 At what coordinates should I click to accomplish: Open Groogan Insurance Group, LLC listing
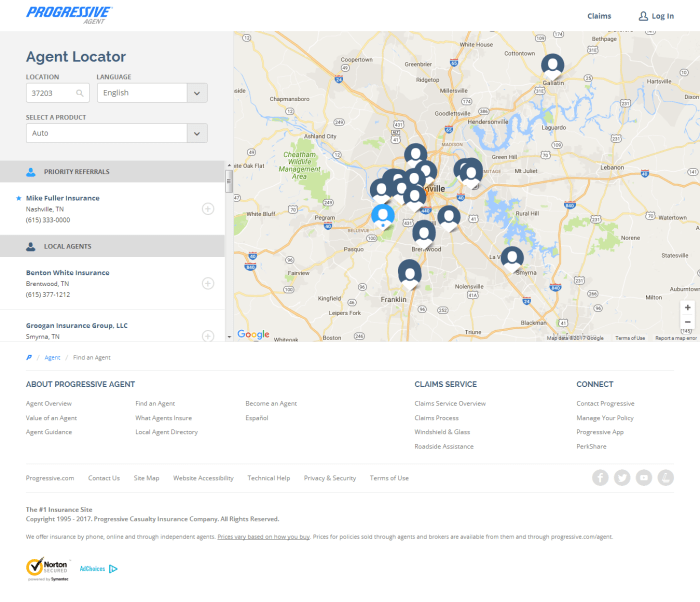[76, 325]
